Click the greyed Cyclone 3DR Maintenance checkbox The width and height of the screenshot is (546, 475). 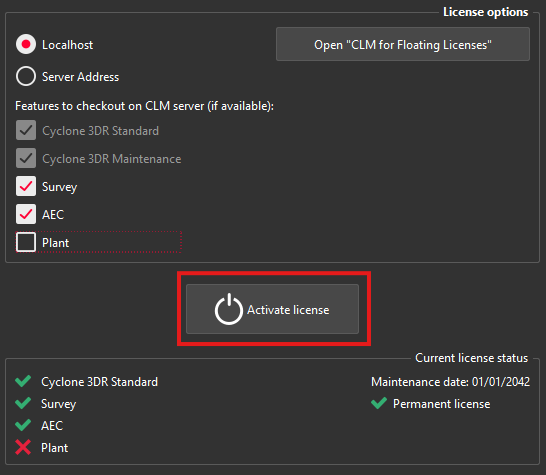click(26, 158)
